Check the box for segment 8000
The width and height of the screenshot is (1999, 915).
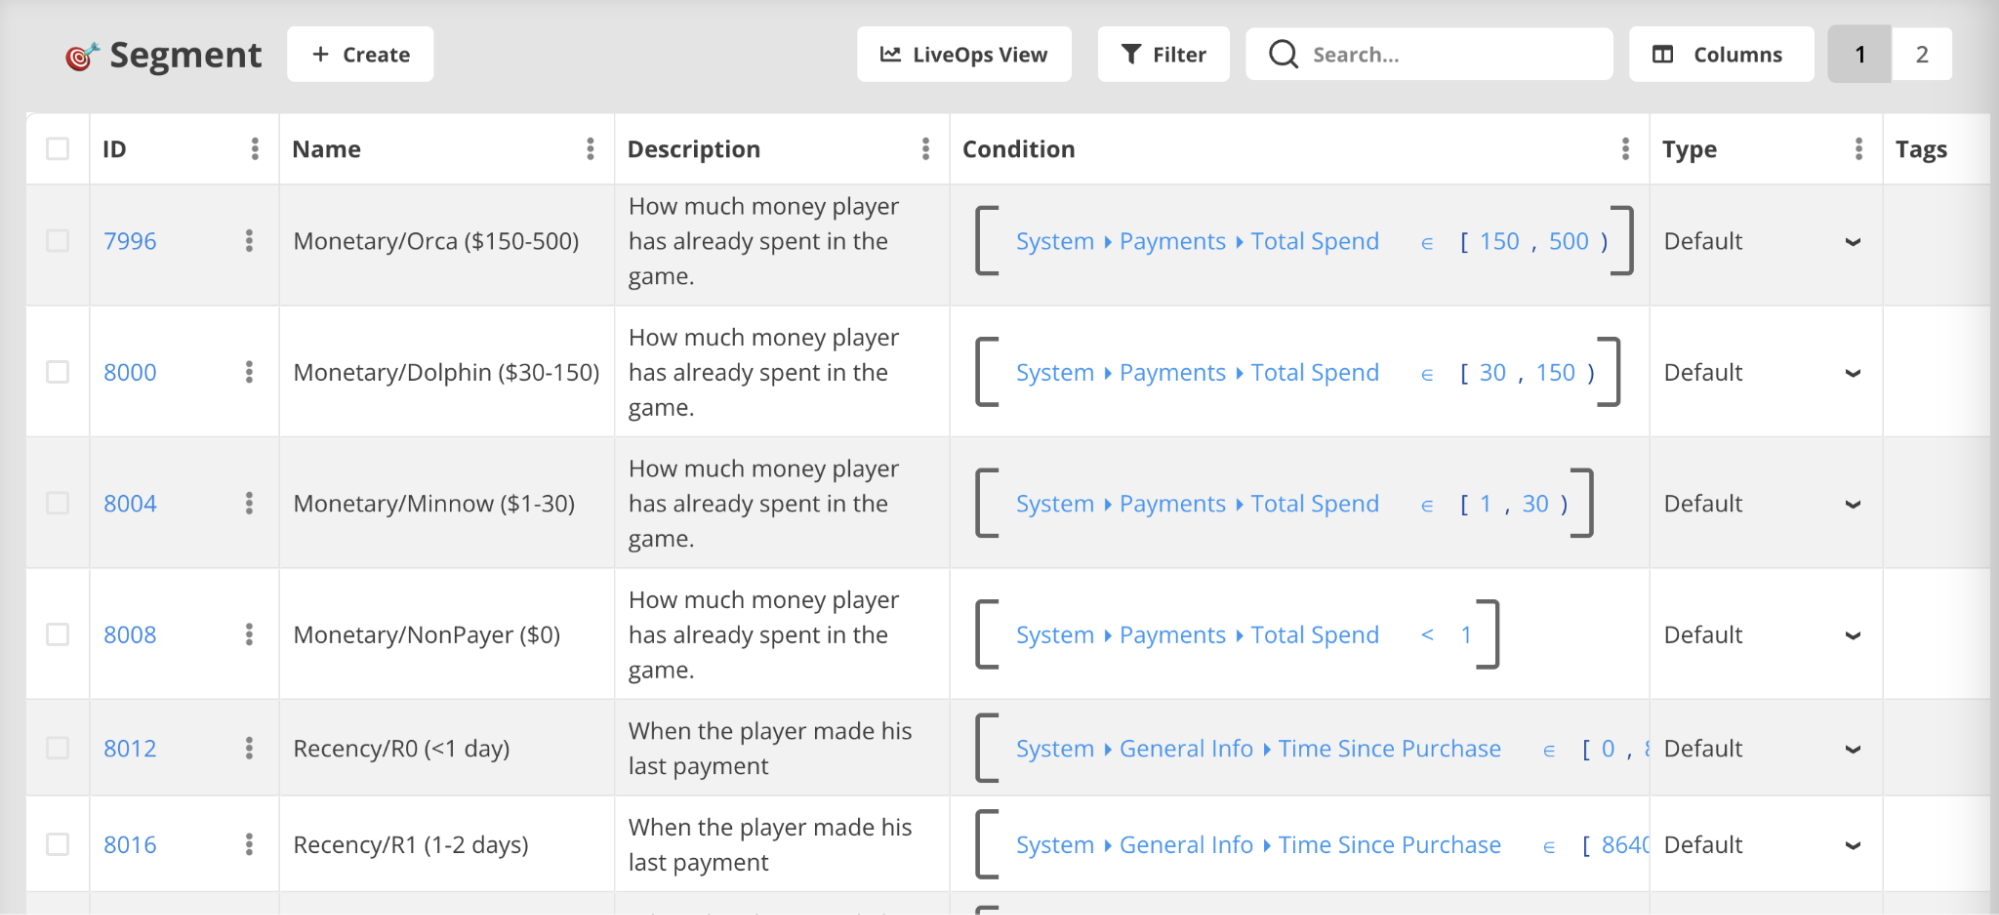pyautogui.click(x=58, y=372)
